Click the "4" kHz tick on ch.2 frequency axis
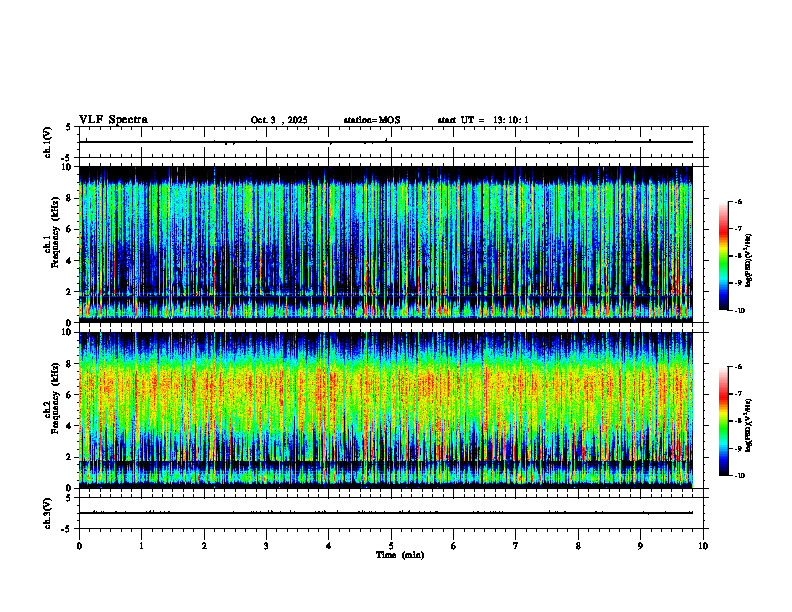This screenshot has height=612, width=792. (x=70, y=426)
